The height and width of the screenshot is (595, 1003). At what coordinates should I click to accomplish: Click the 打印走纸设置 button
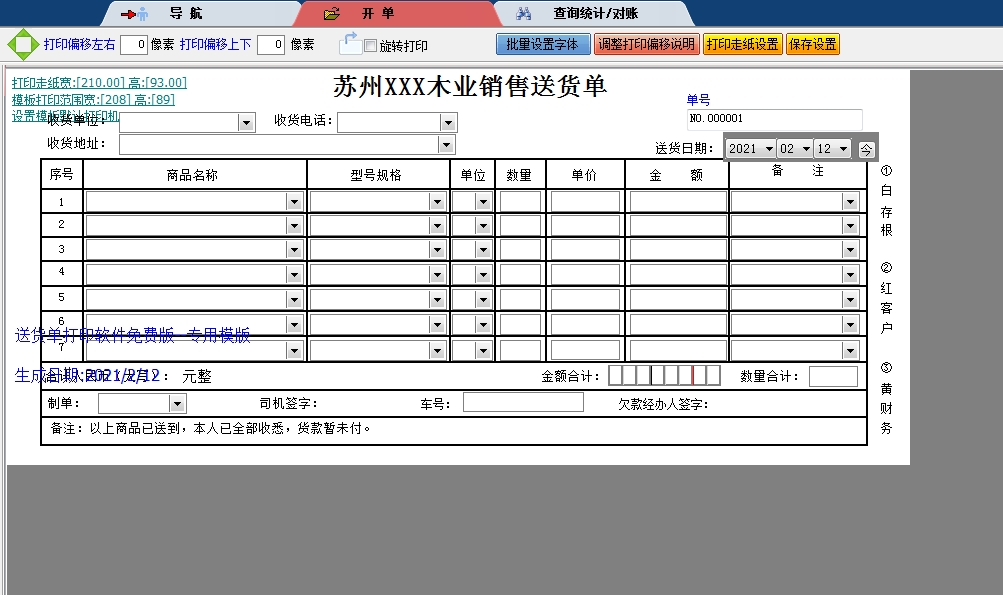(x=742, y=45)
